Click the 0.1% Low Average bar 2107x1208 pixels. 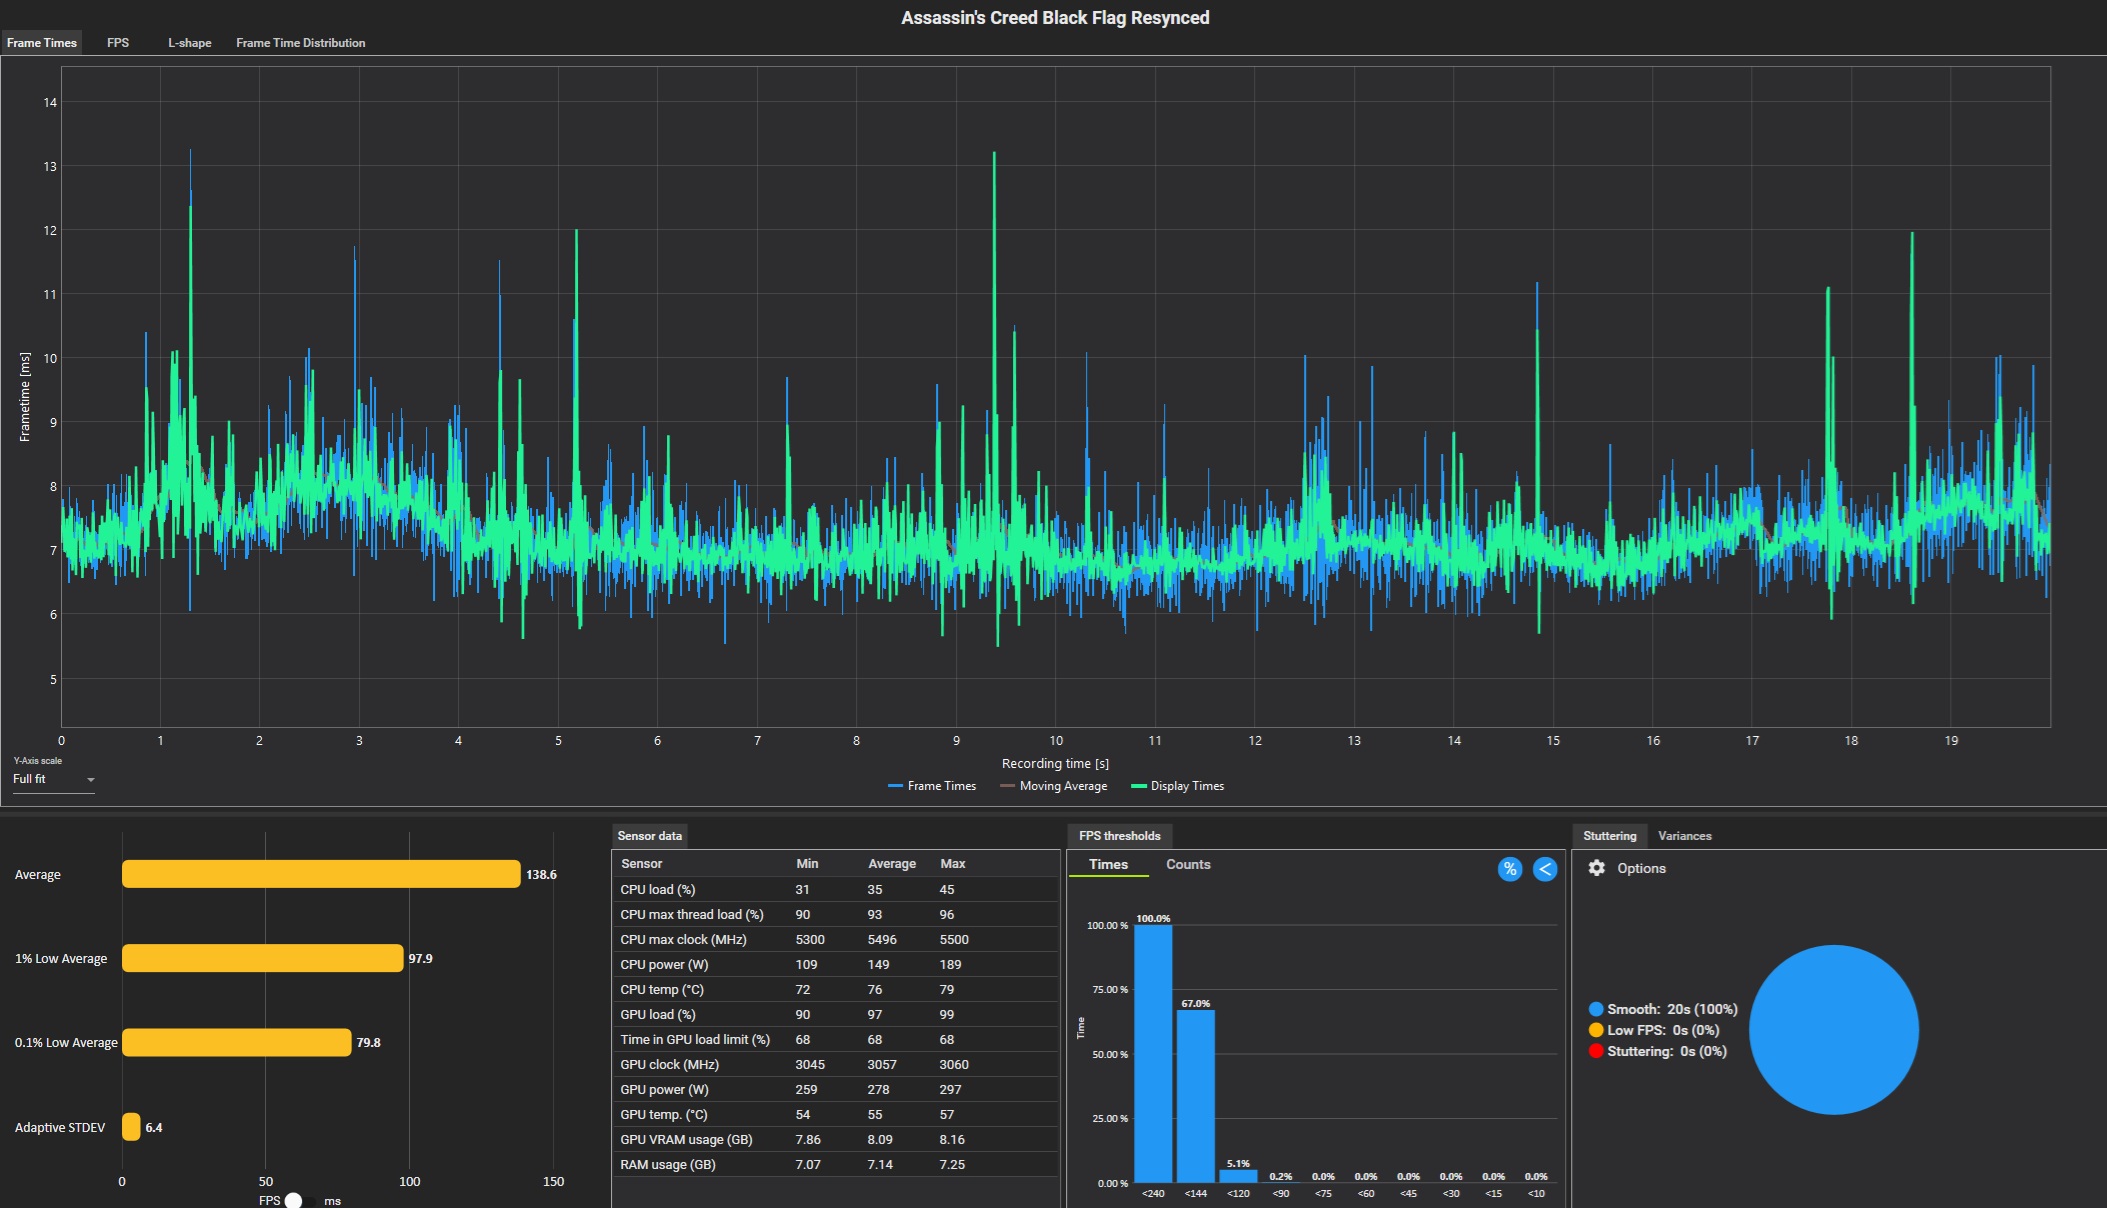click(237, 1042)
